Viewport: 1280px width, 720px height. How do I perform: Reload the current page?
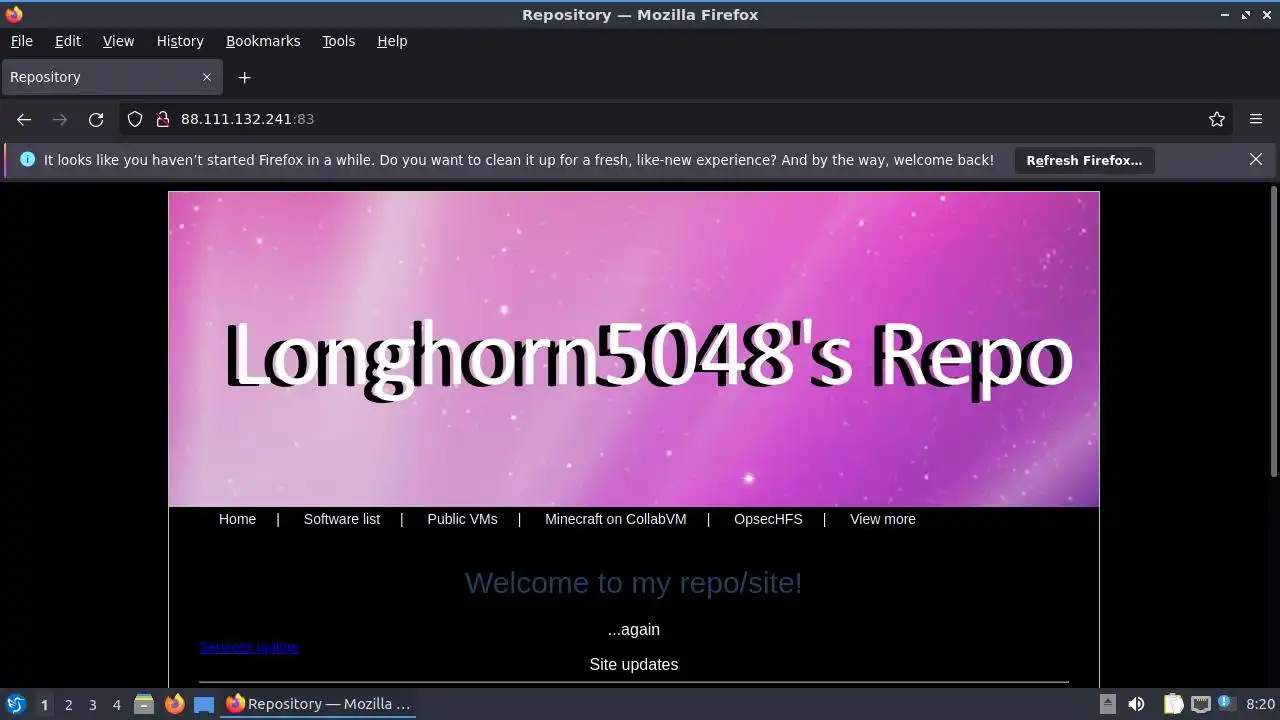click(96, 119)
